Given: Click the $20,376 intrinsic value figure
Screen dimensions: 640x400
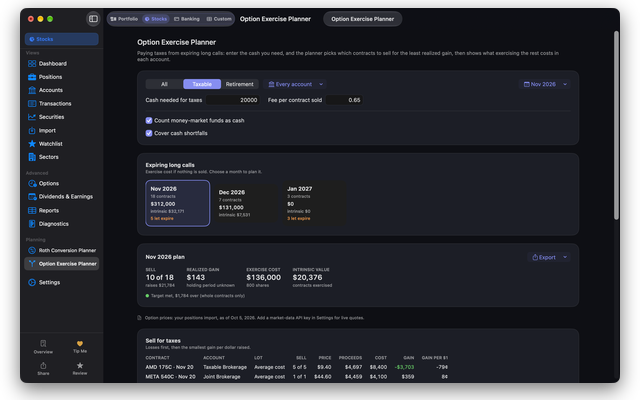Looking at the screenshot, I should tap(307, 278).
